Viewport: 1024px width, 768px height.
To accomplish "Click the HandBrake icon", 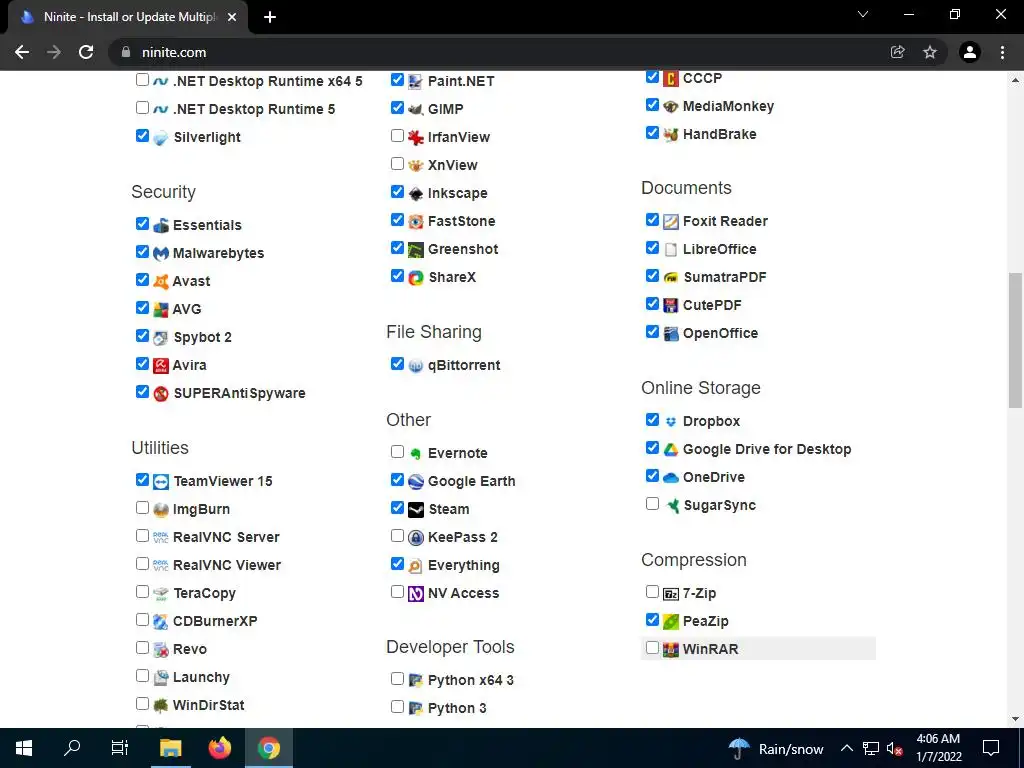I will [x=671, y=135].
